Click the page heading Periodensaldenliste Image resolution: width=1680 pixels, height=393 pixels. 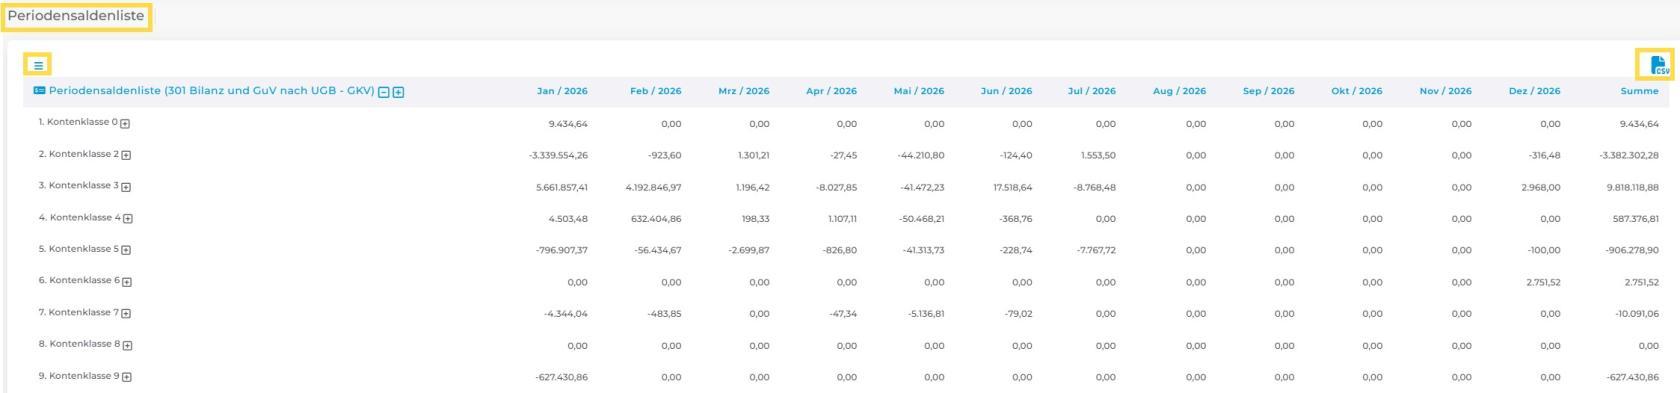coord(76,16)
